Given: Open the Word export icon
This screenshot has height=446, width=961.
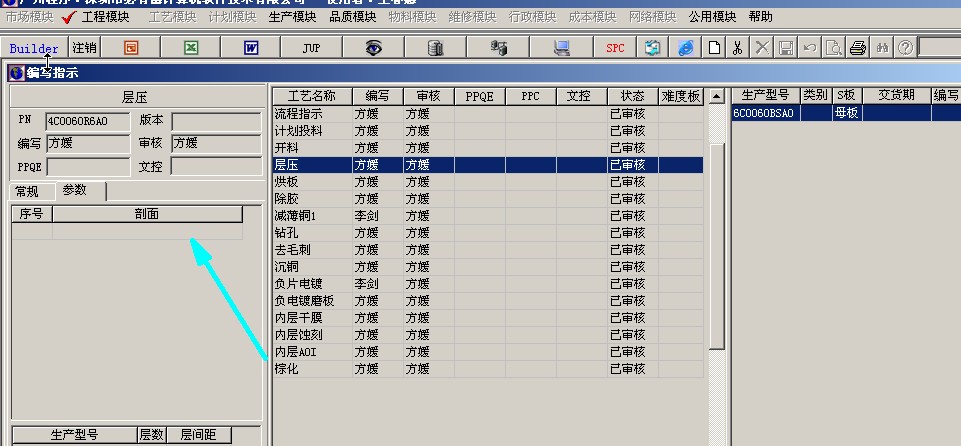Looking at the screenshot, I should (x=251, y=48).
